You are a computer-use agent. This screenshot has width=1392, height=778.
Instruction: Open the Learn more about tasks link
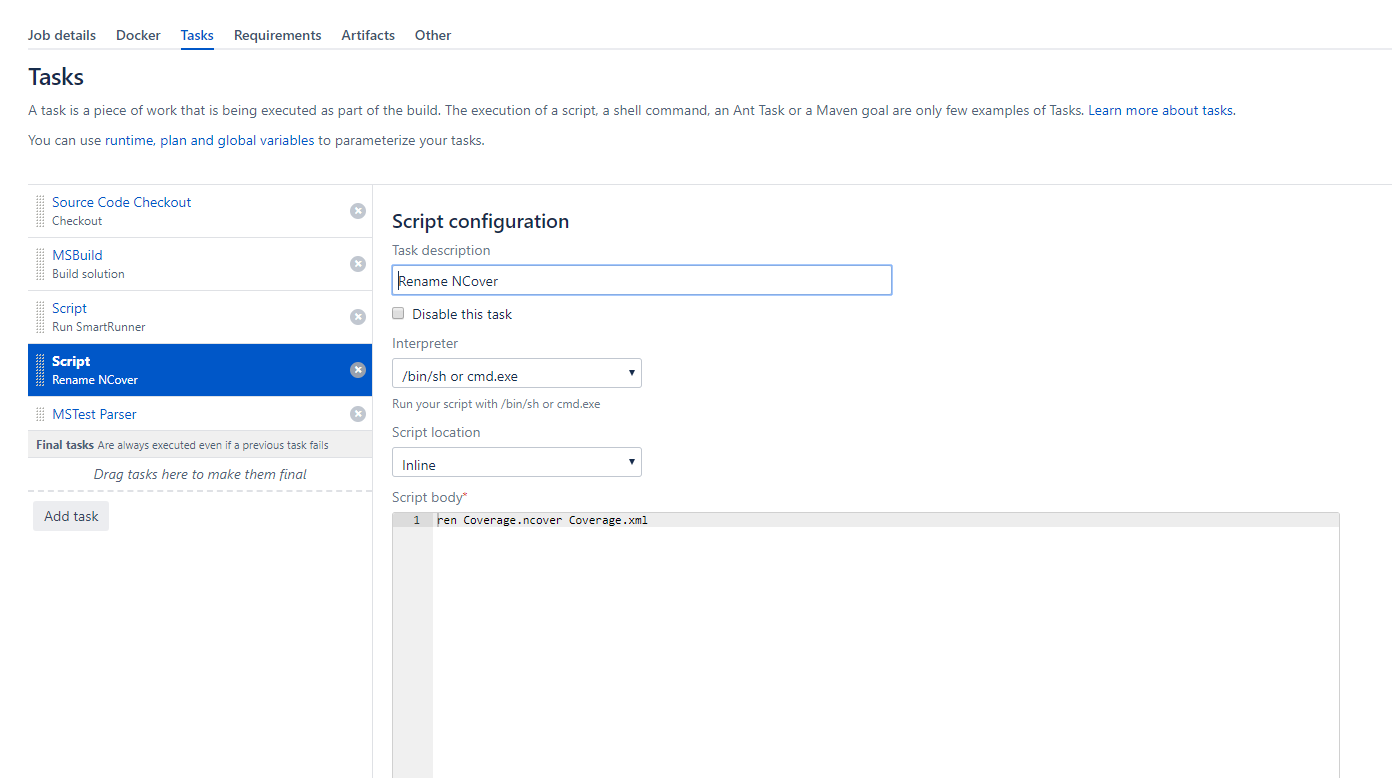click(1161, 111)
